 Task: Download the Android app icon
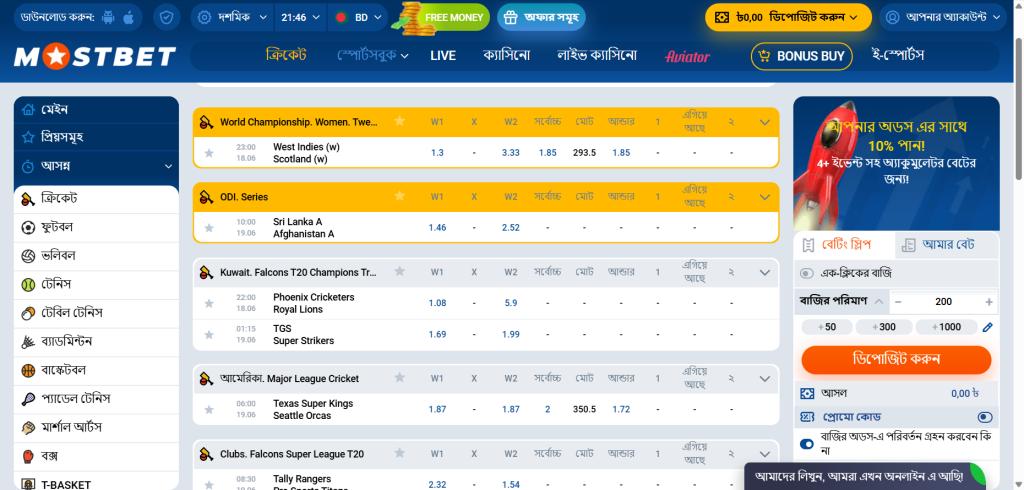click(x=108, y=18)
